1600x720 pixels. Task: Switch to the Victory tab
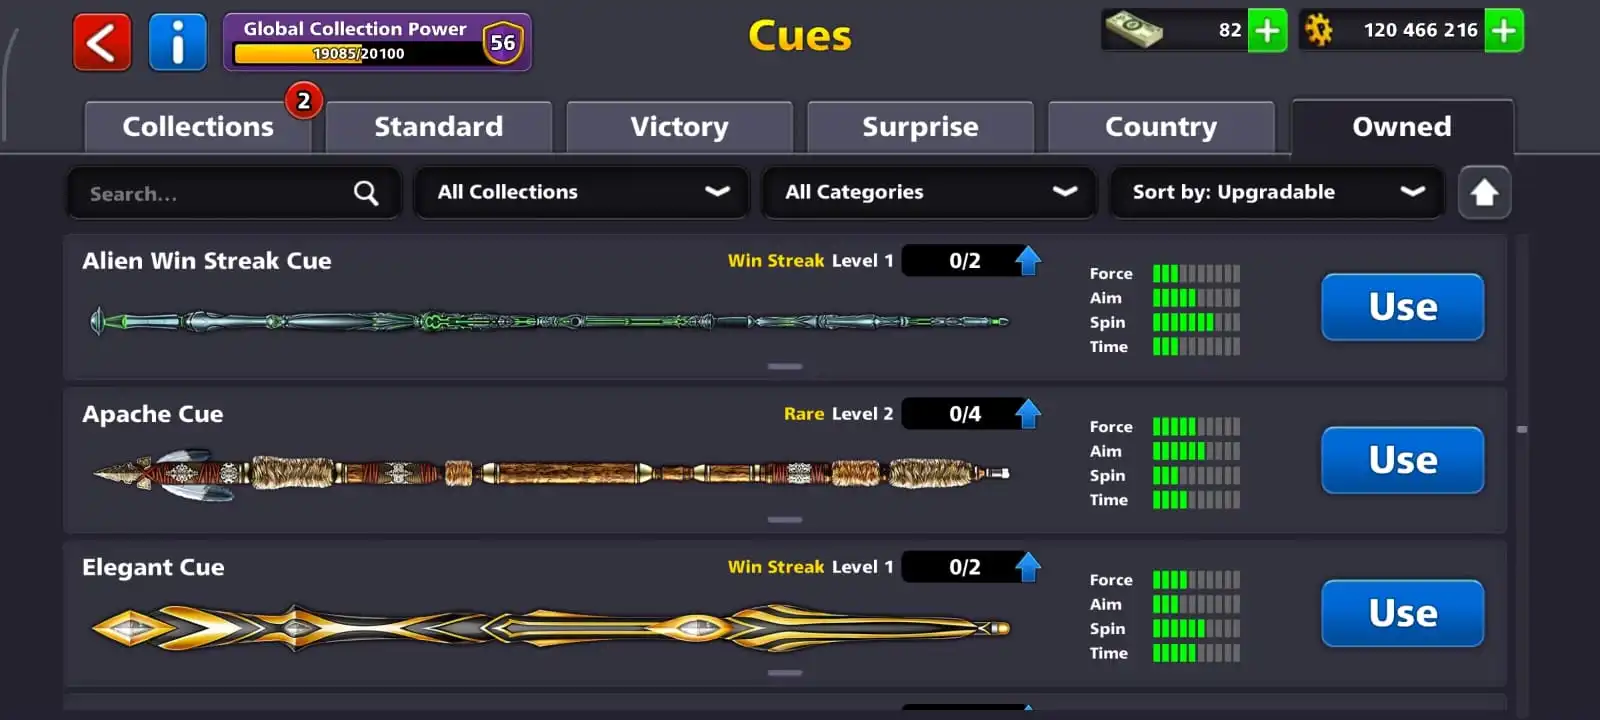coord(680,127)
